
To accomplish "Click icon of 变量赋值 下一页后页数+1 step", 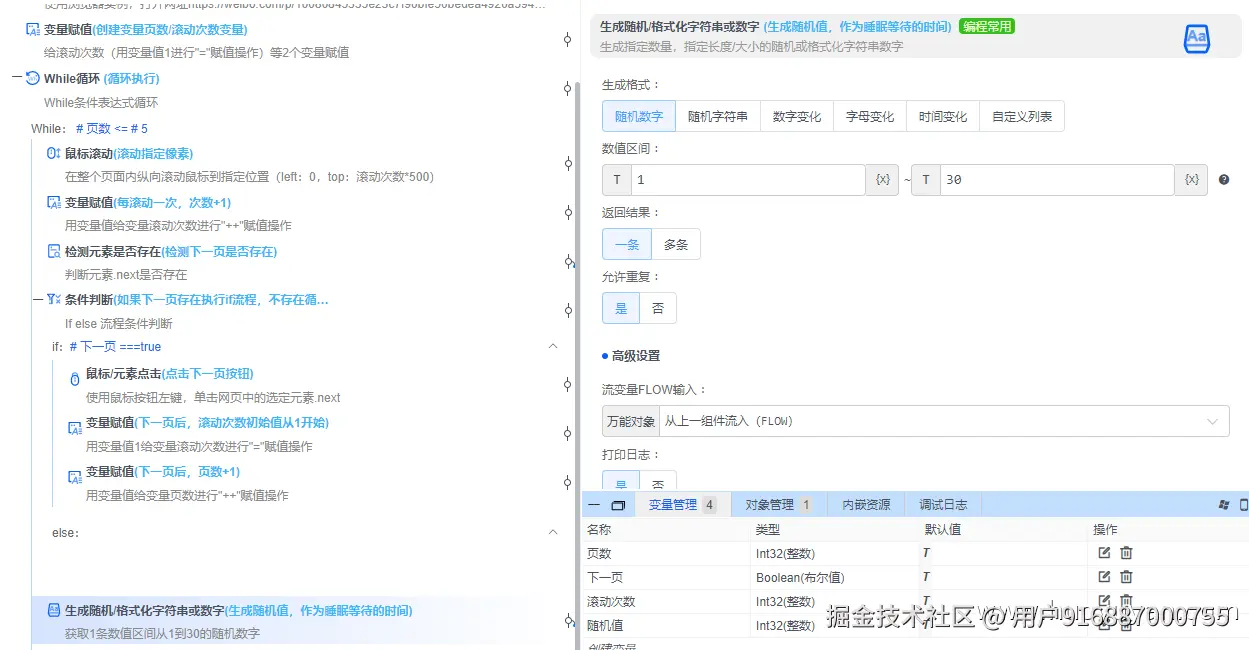I will tap(75, 477).
